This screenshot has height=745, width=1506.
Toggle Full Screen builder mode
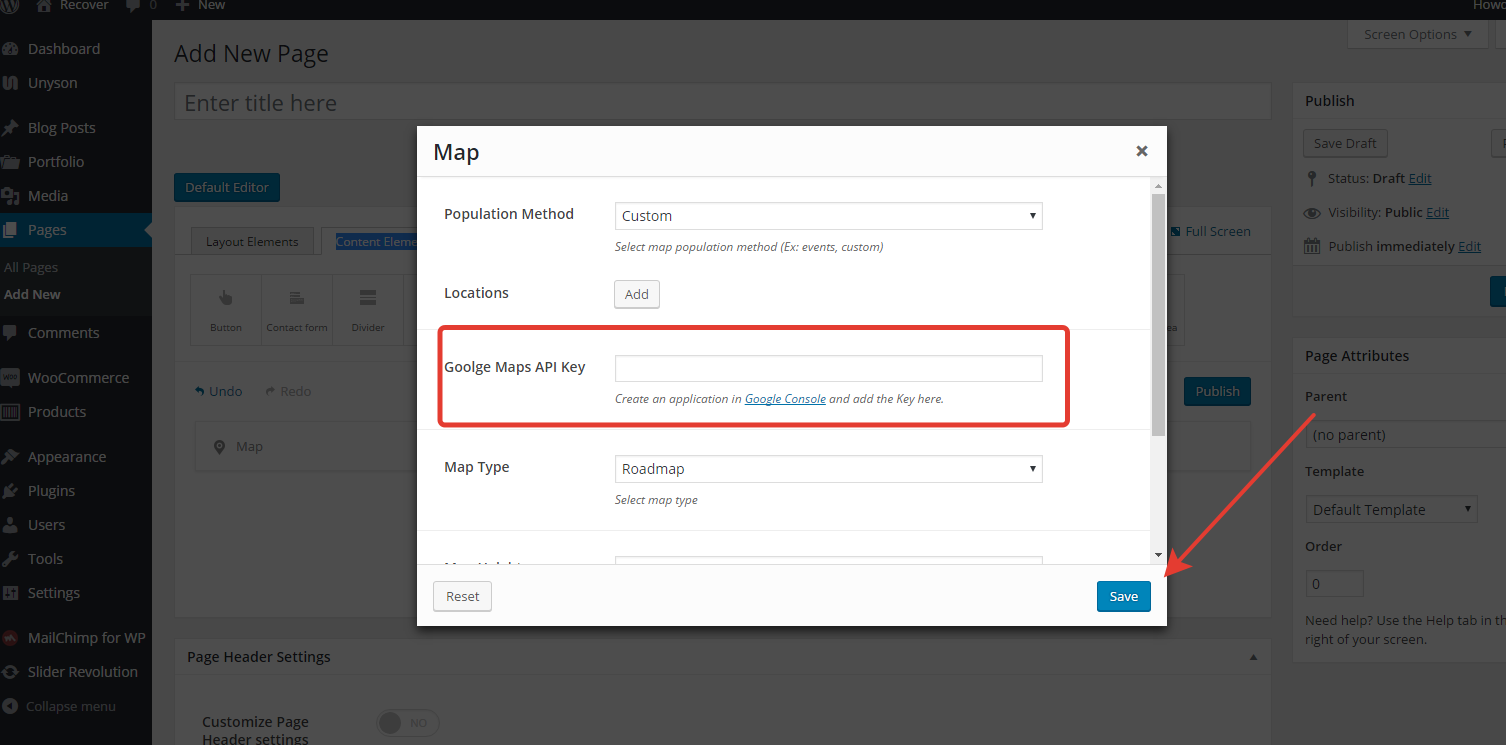[x=1210, y=231]
